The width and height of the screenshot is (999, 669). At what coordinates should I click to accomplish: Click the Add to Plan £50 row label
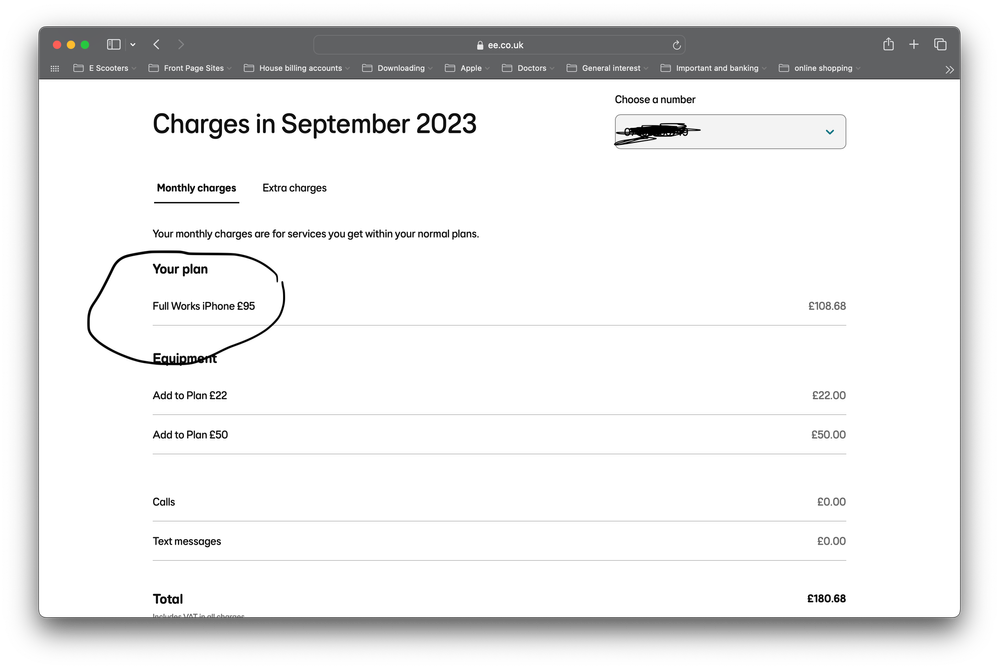tap(190, 435)
